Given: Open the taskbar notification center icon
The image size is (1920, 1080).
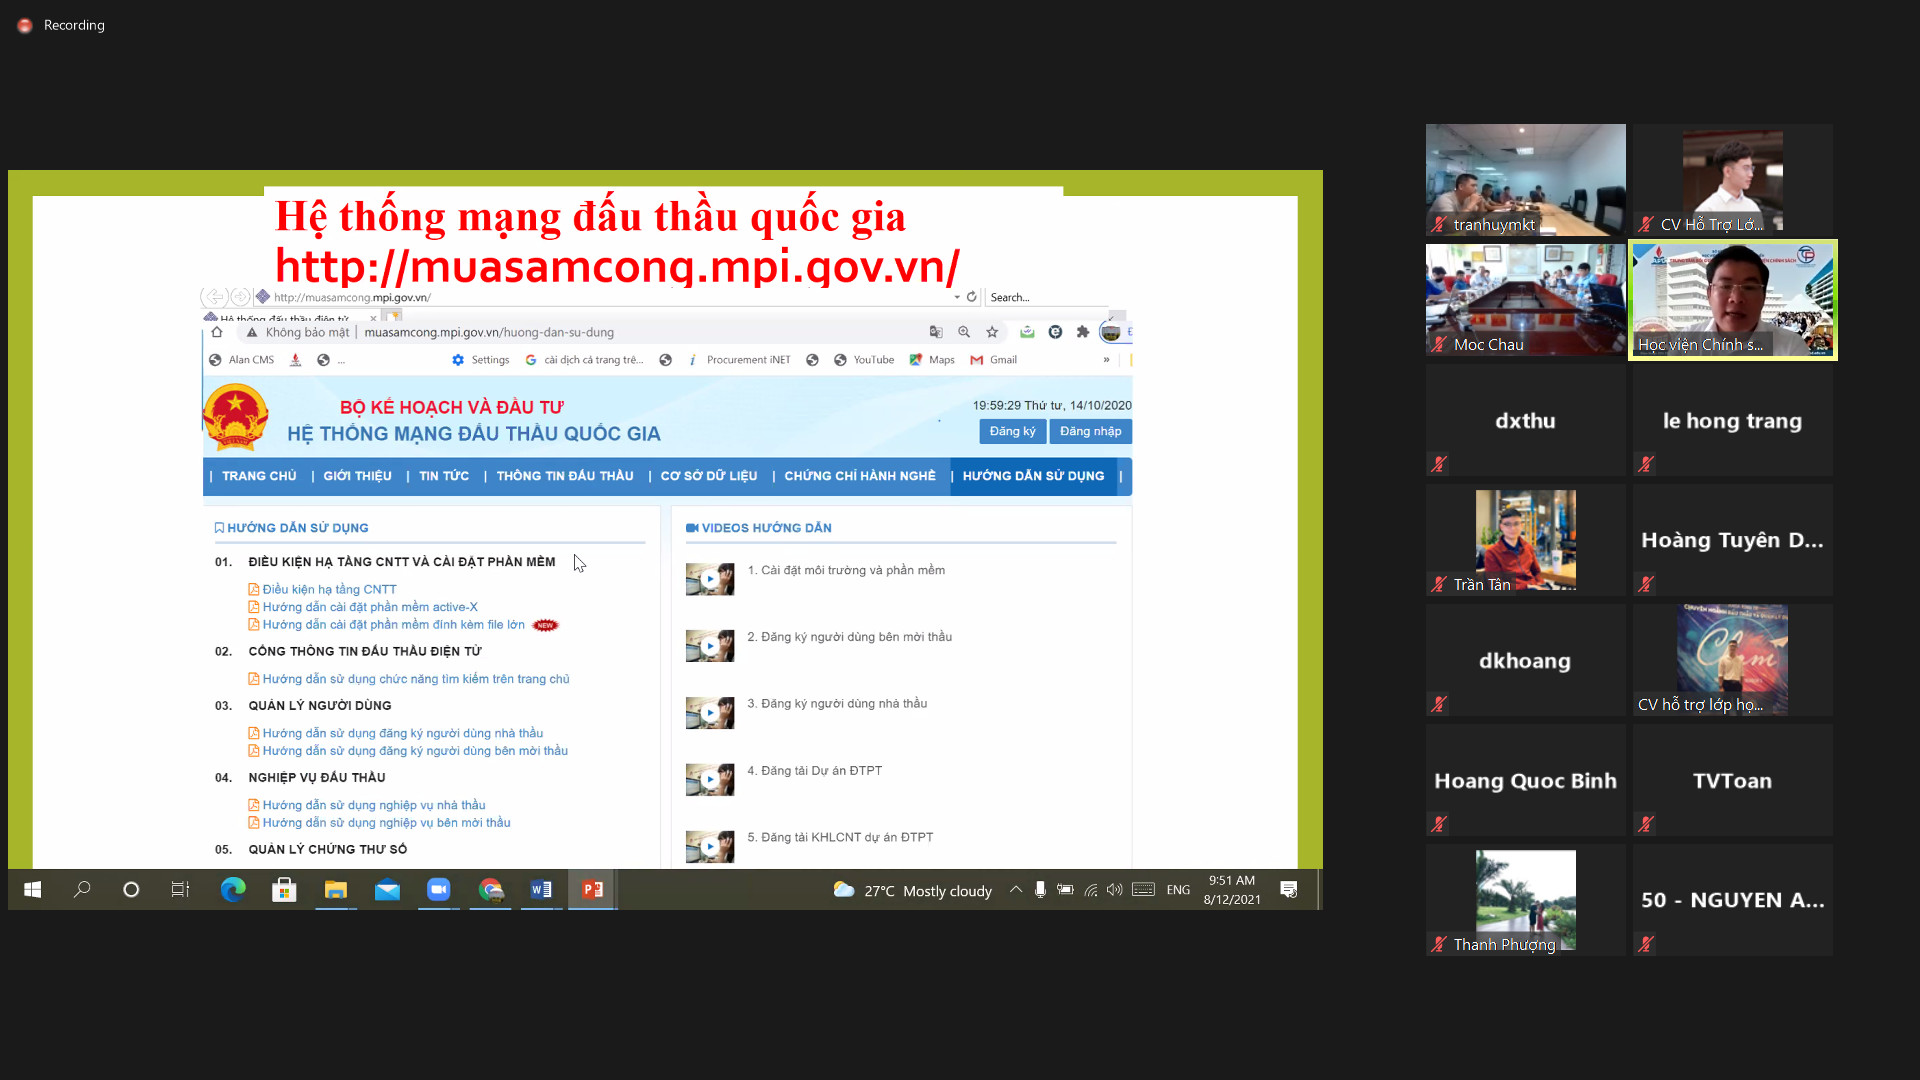Looking at the screenshot, I should pos(1289,889).
